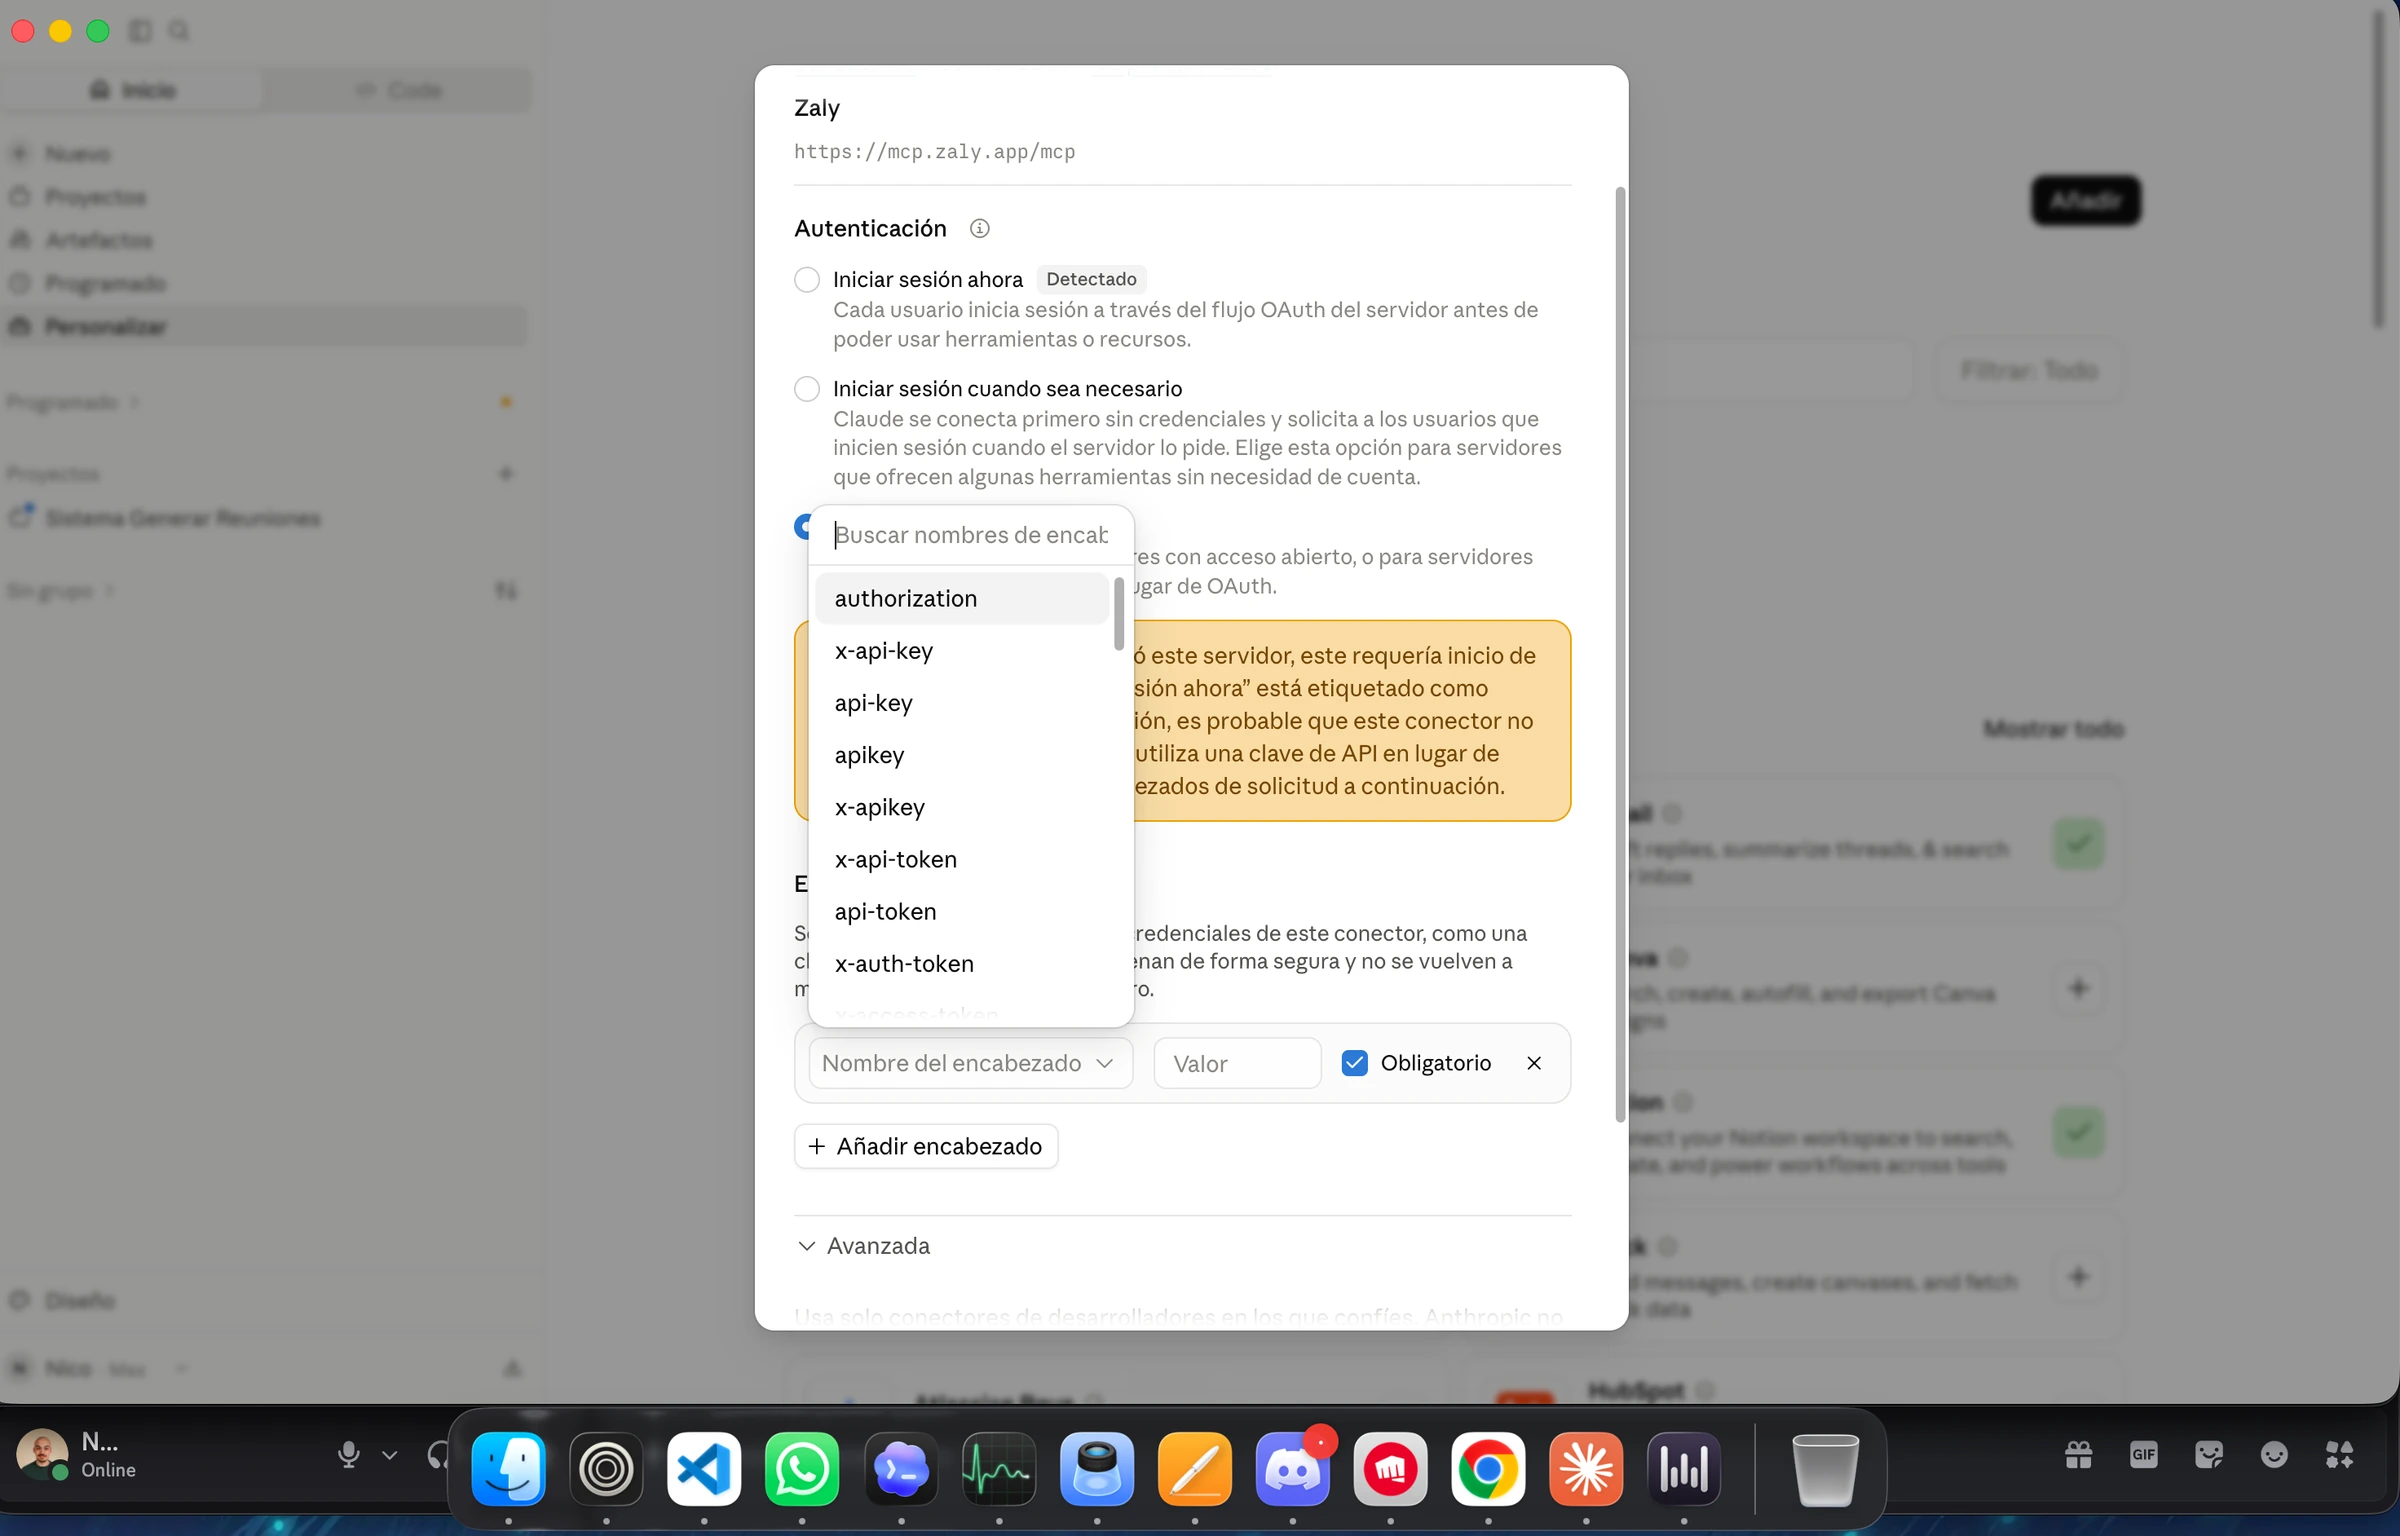Open the purple terminal-prompt app in the Dock
Viewport: 2400px width, 1536px height.
click(900, 1469)
